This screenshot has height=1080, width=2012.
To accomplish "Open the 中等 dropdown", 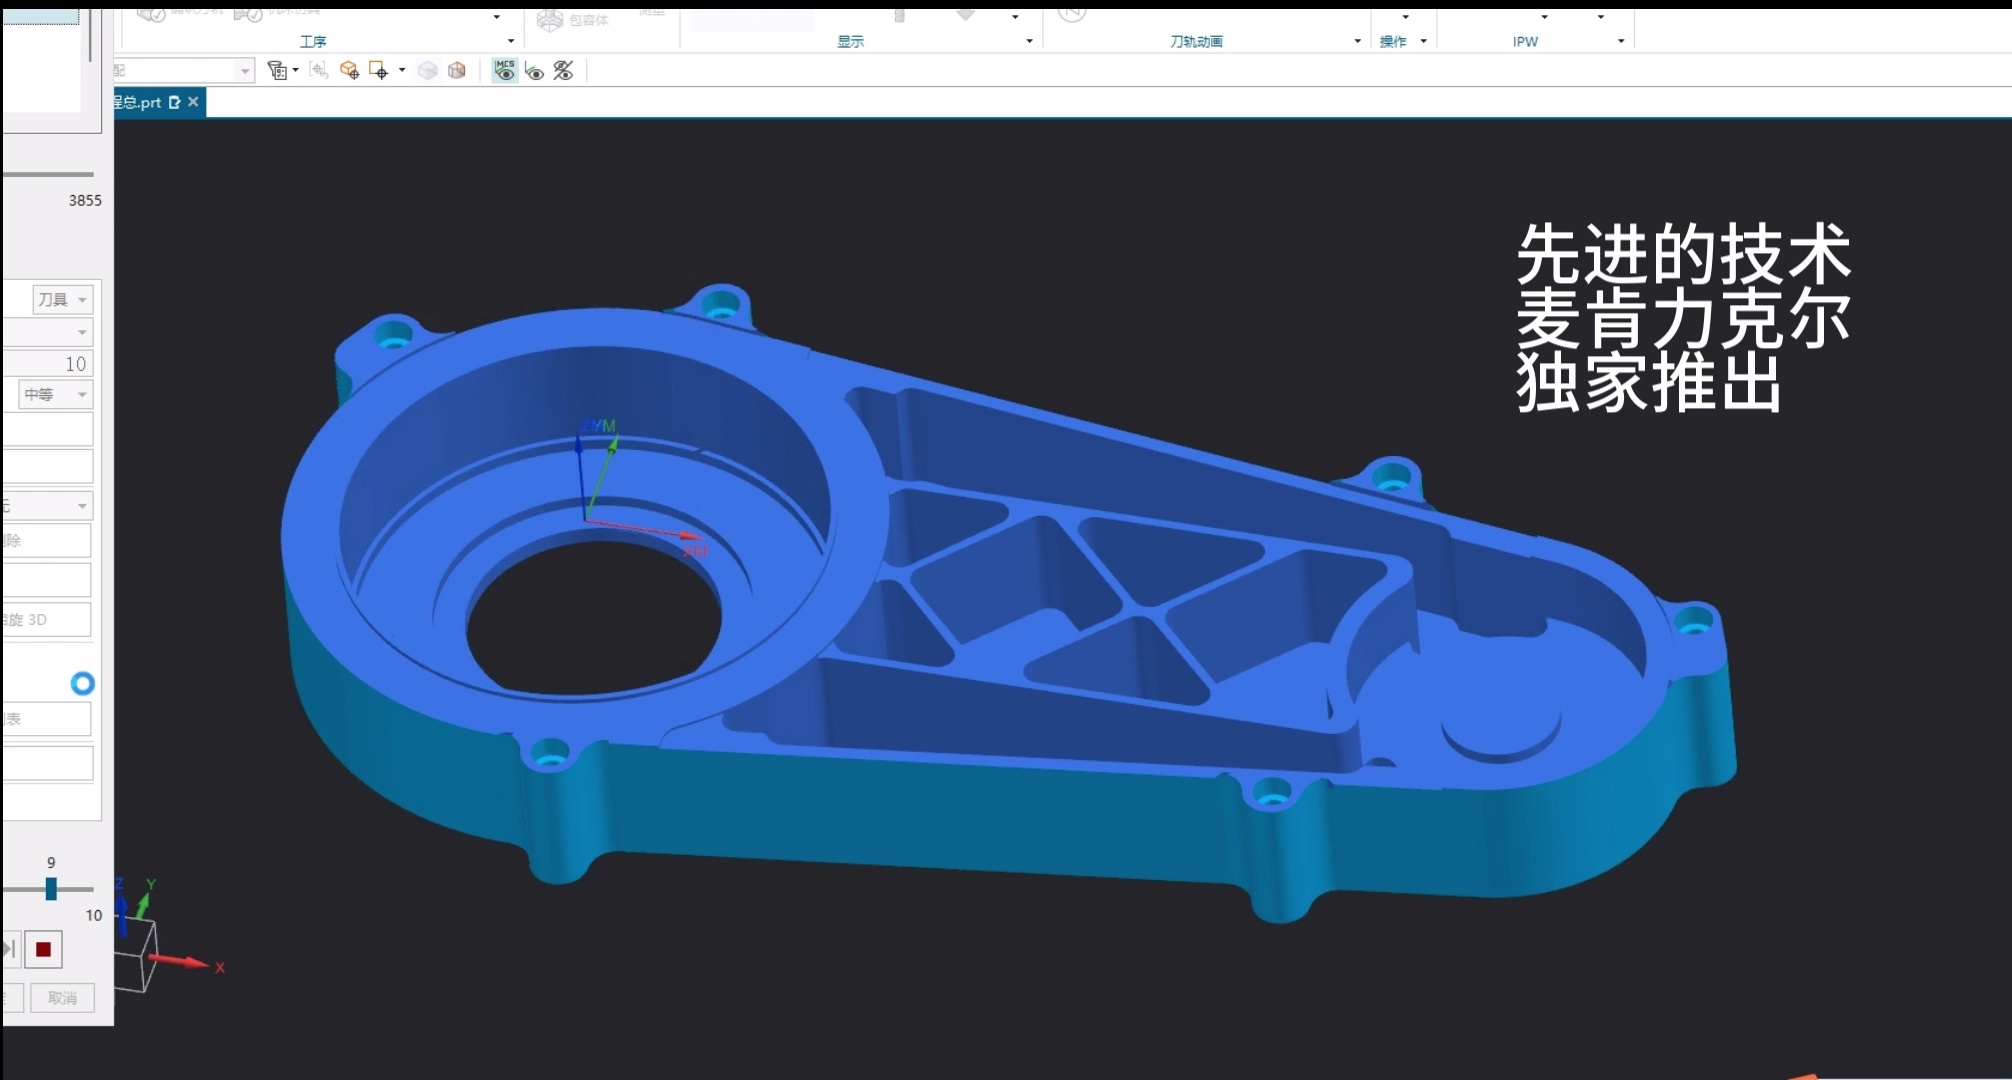I will tap(55, 394).
